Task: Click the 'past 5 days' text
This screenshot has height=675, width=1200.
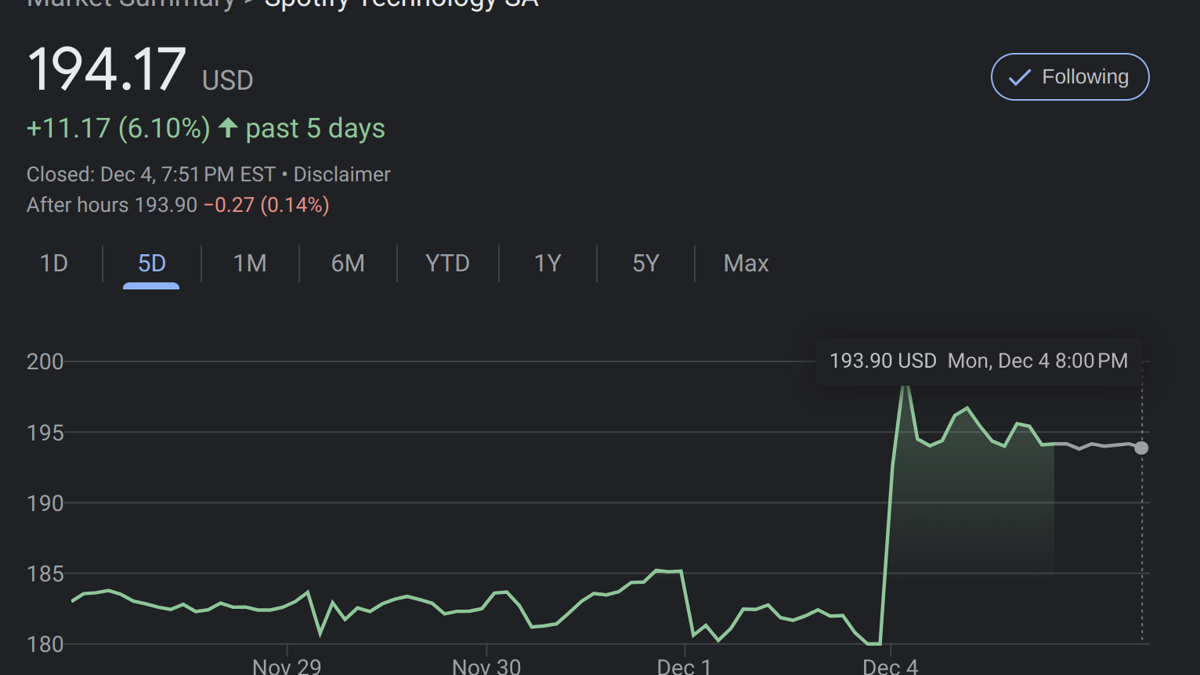Action: click(315, 129)
